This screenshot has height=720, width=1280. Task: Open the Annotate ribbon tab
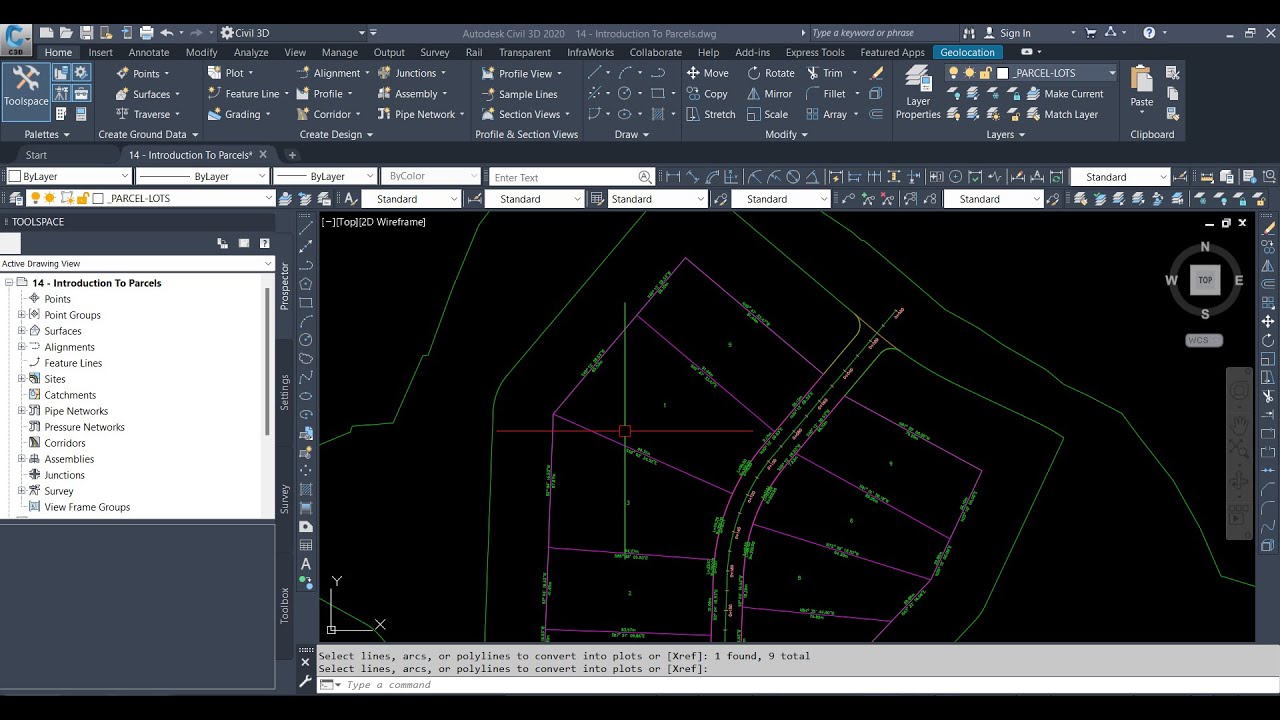149,52
